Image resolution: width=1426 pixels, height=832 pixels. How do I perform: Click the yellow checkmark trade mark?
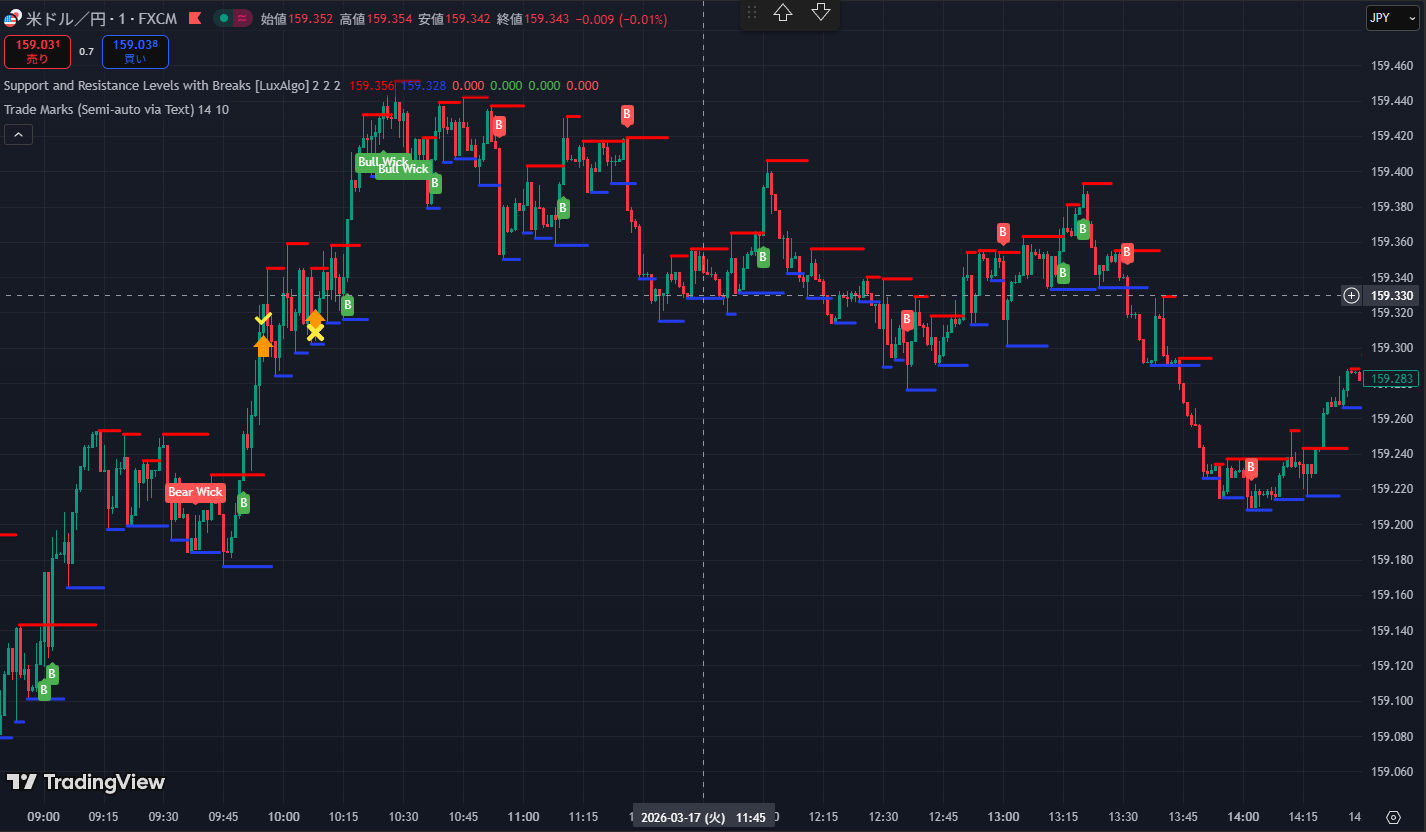click(x=263, y=319)
